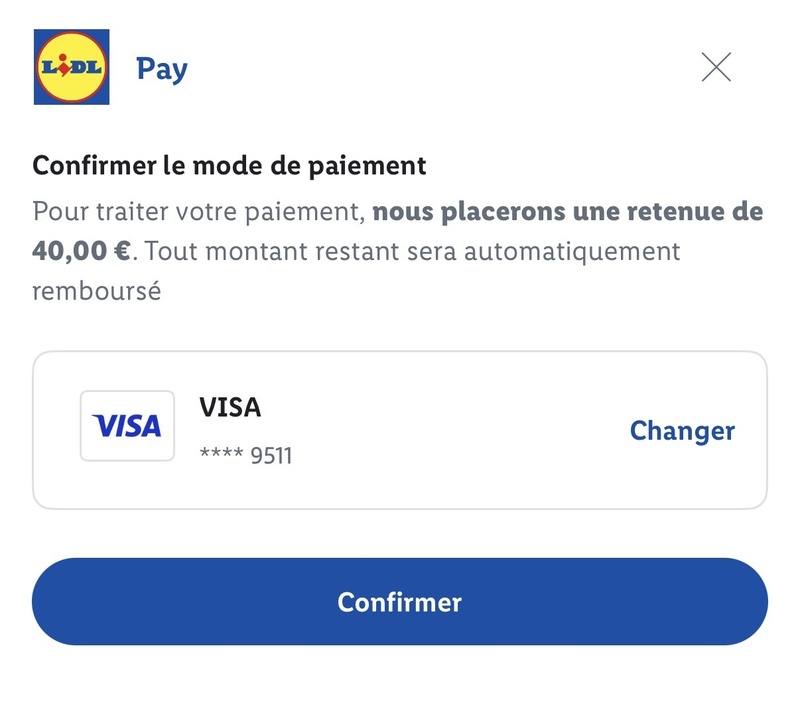Click the VISA card name label
Image resolution: width=800 pixels, height=713 pixels.
click(x=230, y=407)
